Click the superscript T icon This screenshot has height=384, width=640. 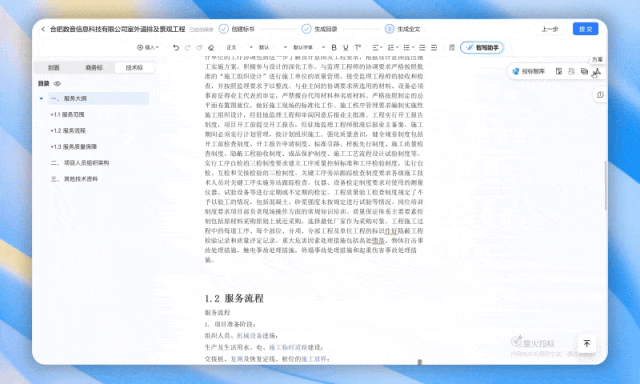click(x=358, y=48)
